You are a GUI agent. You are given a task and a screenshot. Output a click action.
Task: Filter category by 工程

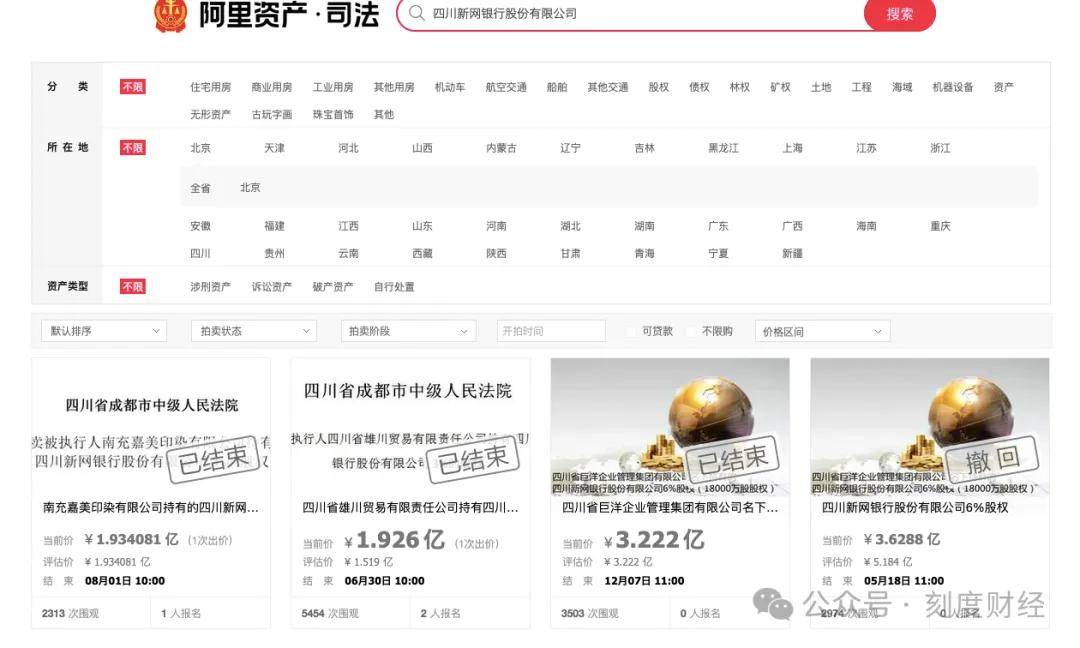tap(862, 87)
